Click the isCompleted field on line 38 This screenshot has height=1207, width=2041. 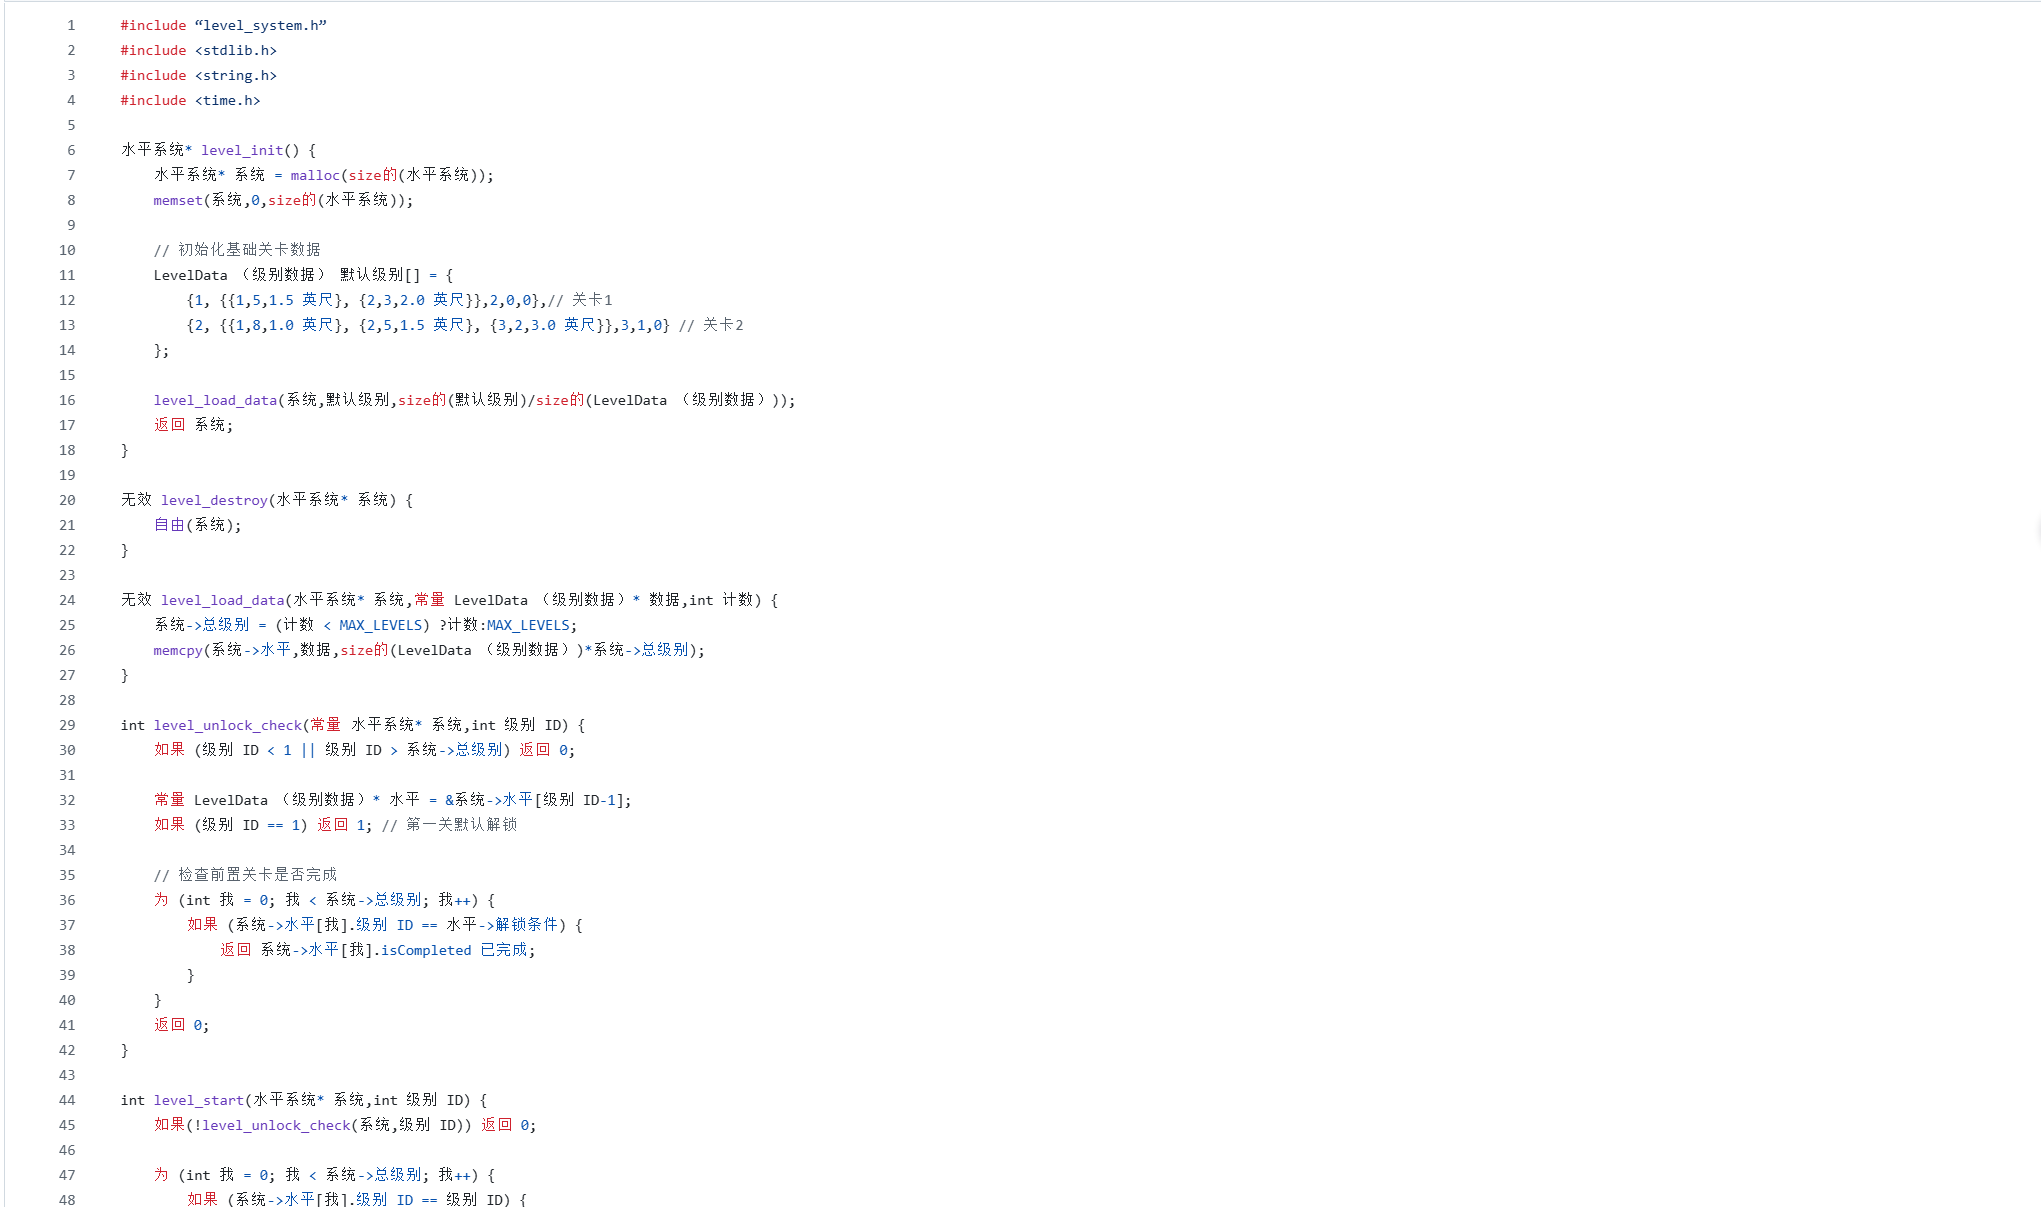[x=425, y=950]
